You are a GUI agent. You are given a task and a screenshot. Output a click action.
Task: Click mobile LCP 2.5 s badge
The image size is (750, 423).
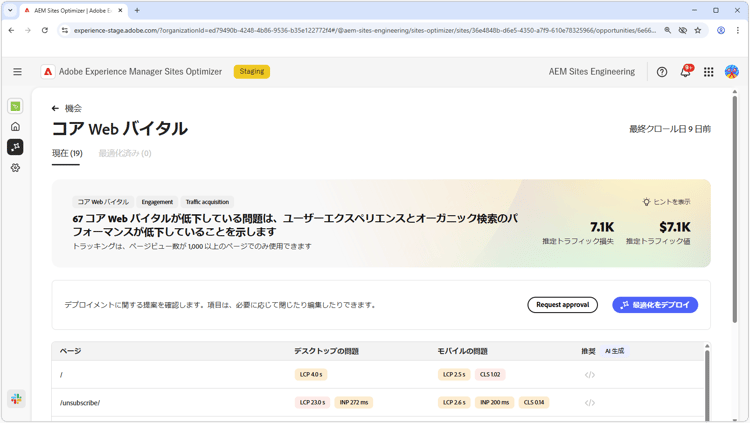pyautogui.click(x=454, y=375)
